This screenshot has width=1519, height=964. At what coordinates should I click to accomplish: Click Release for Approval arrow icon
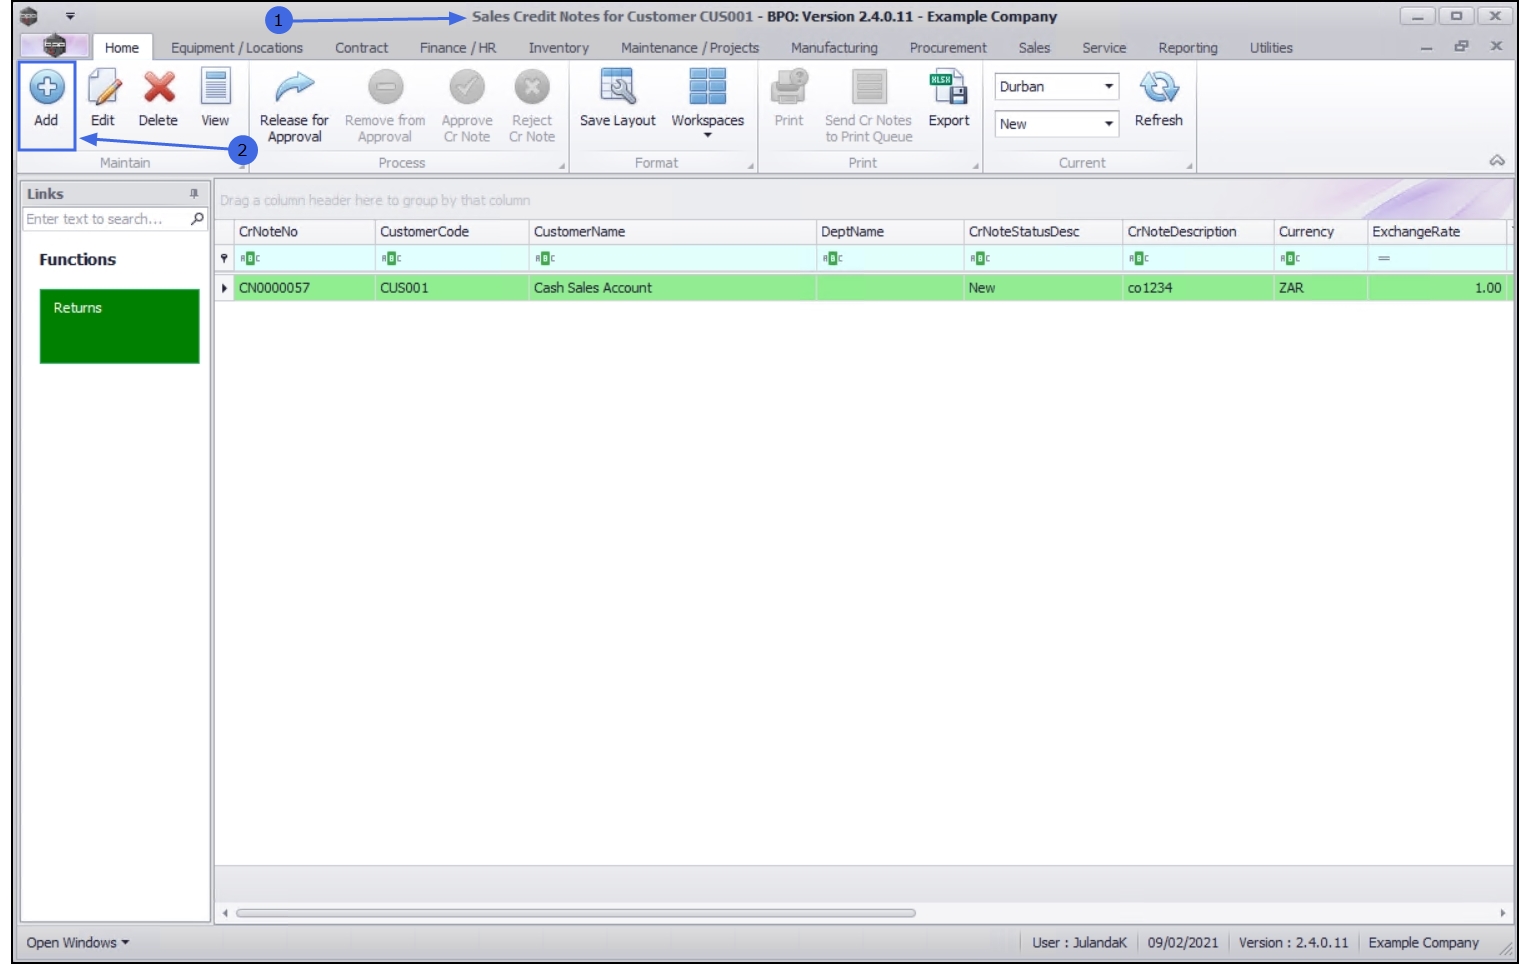pos(294,87)
